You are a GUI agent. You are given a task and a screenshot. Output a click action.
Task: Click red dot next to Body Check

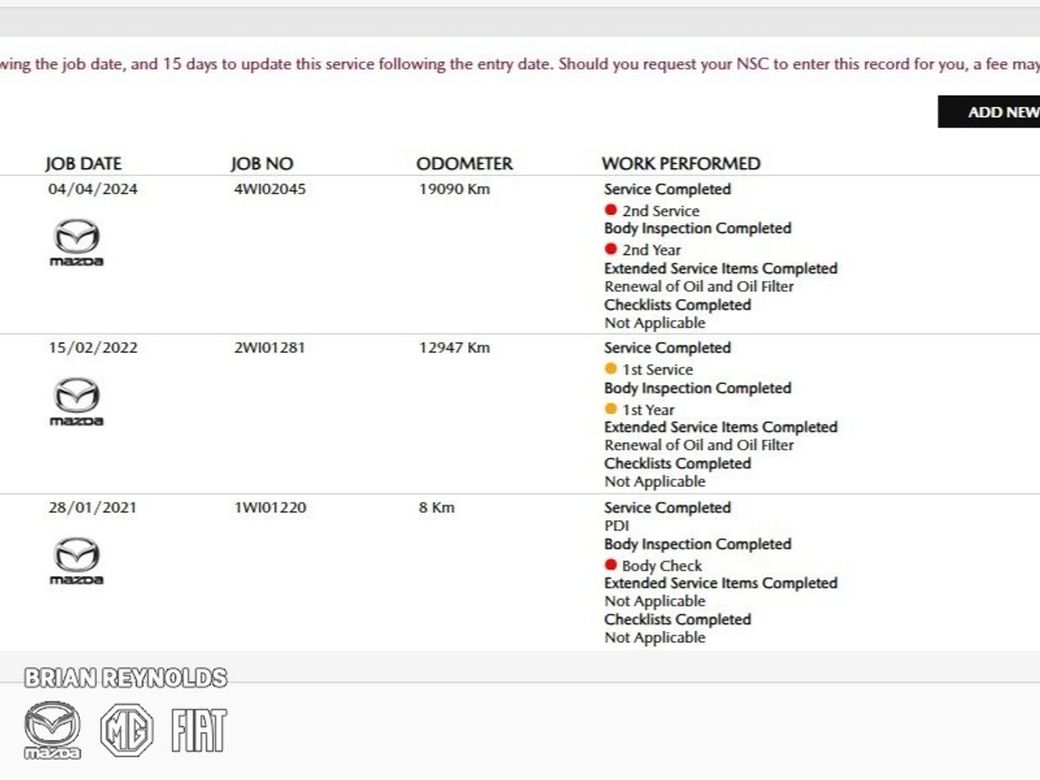point(611,565)
